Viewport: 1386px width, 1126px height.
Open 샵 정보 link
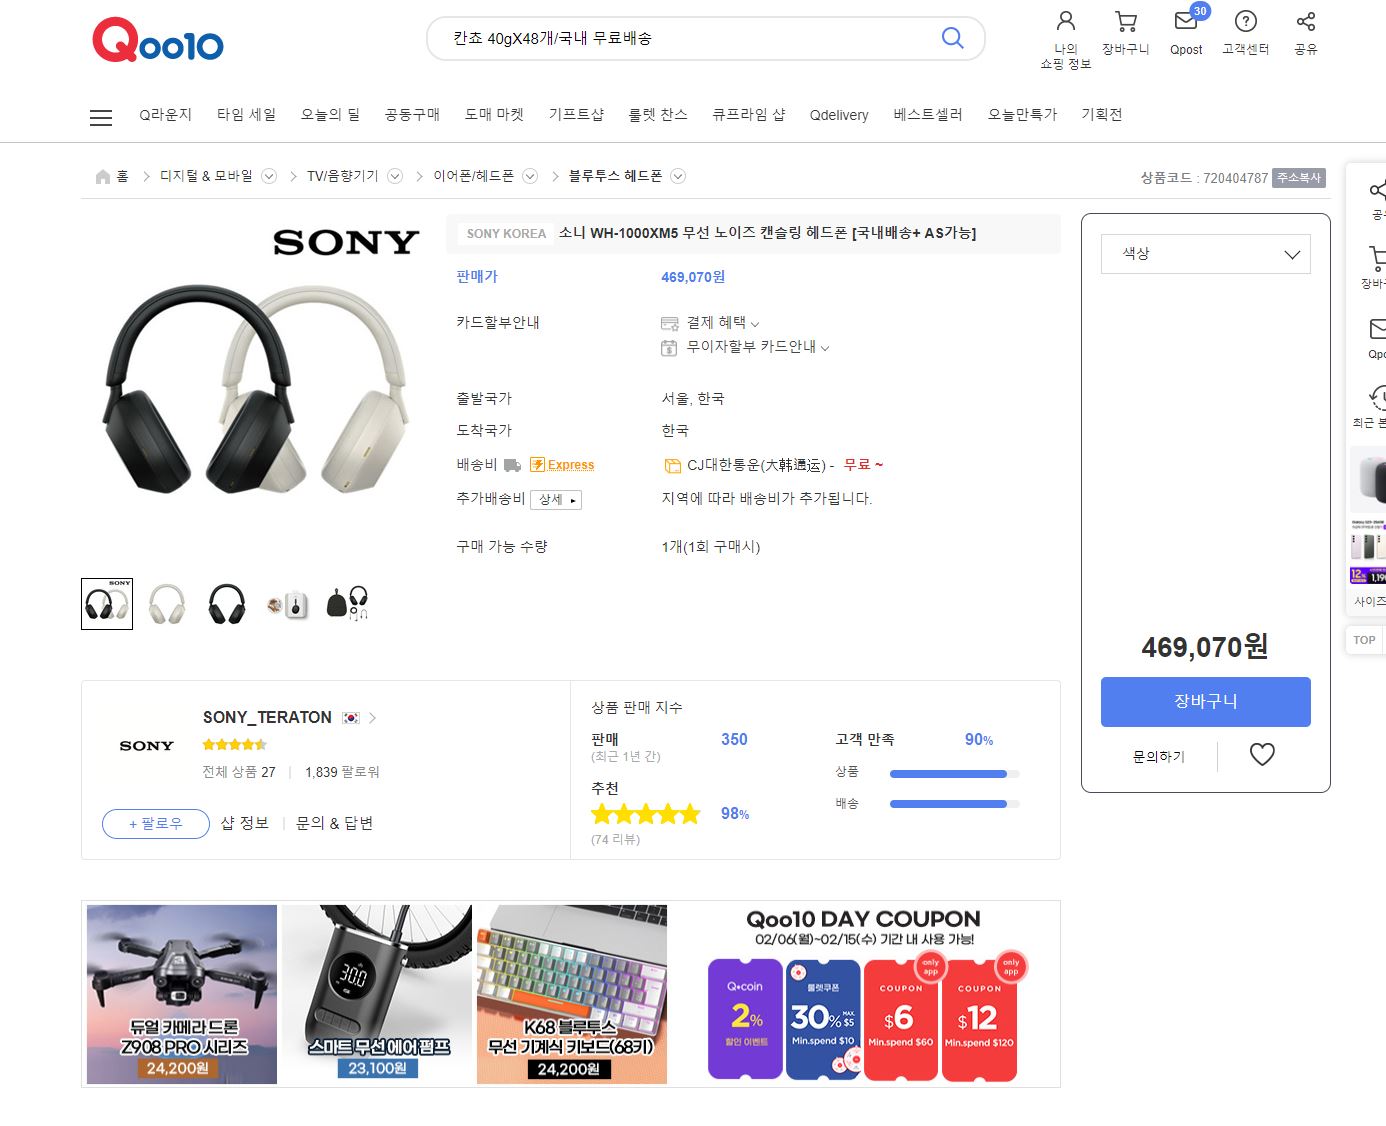click(x=244, y=823)
